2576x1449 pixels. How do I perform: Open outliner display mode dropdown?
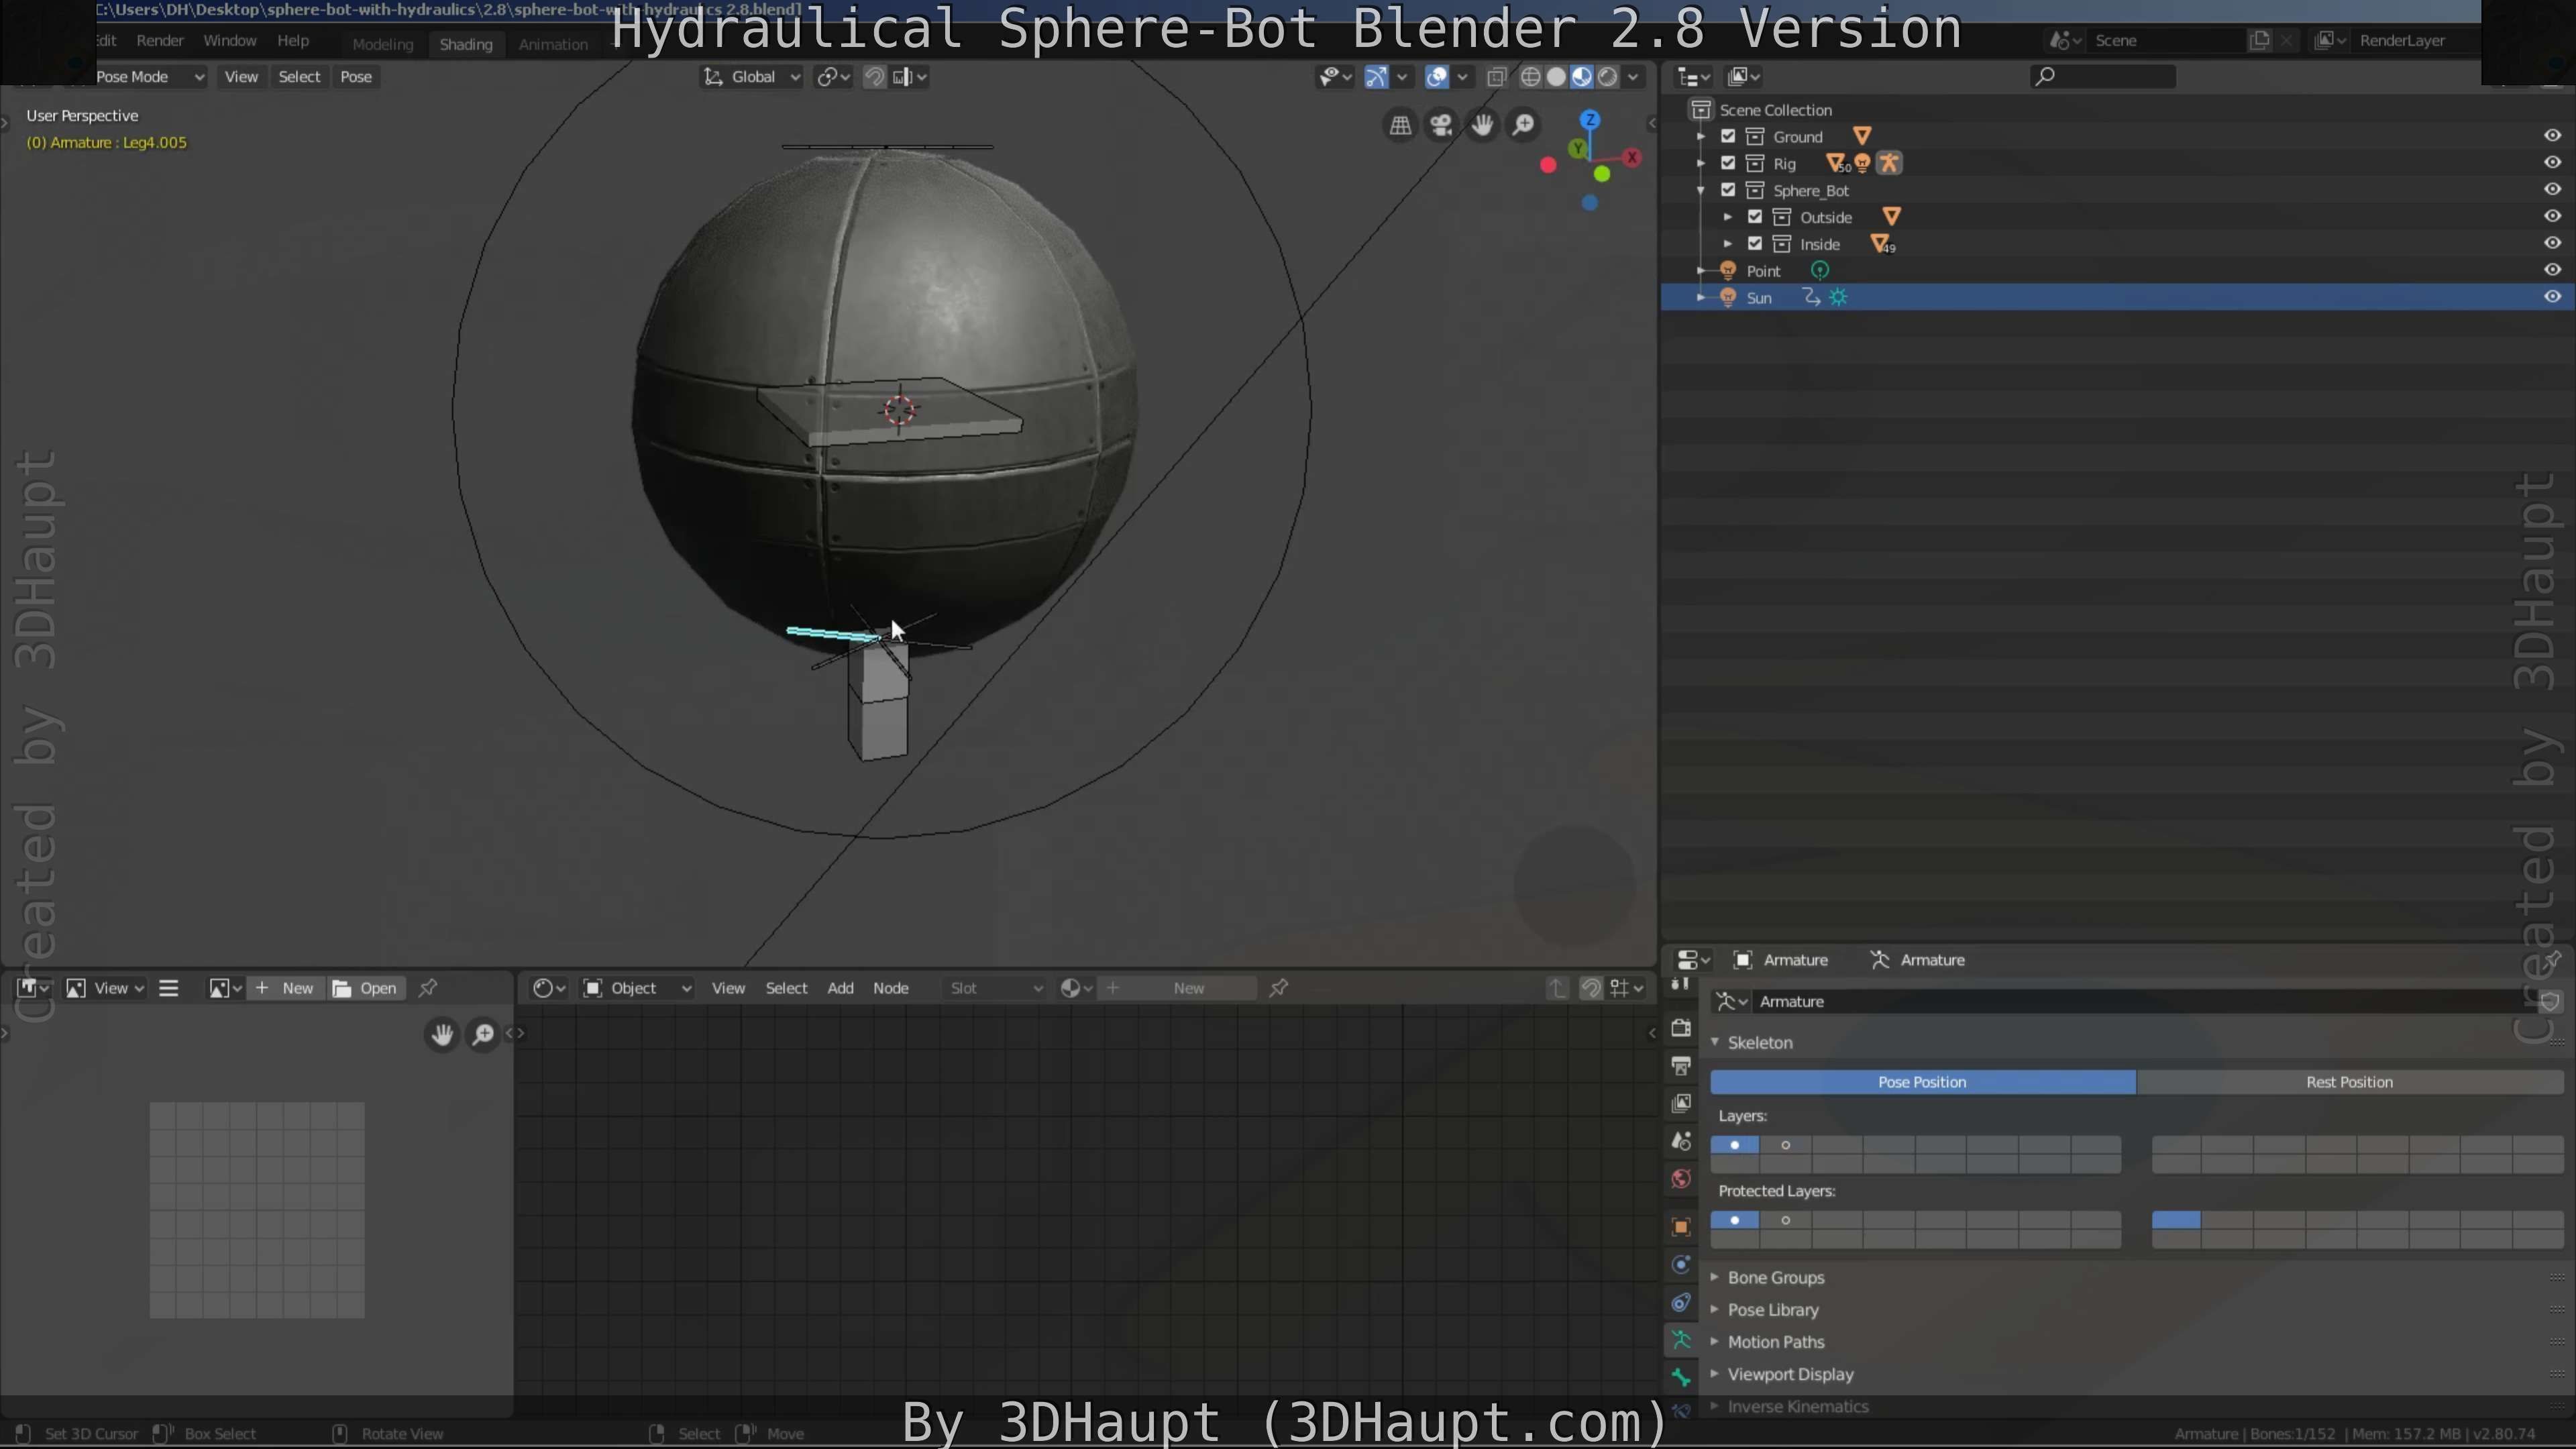tap(1744, 77)
